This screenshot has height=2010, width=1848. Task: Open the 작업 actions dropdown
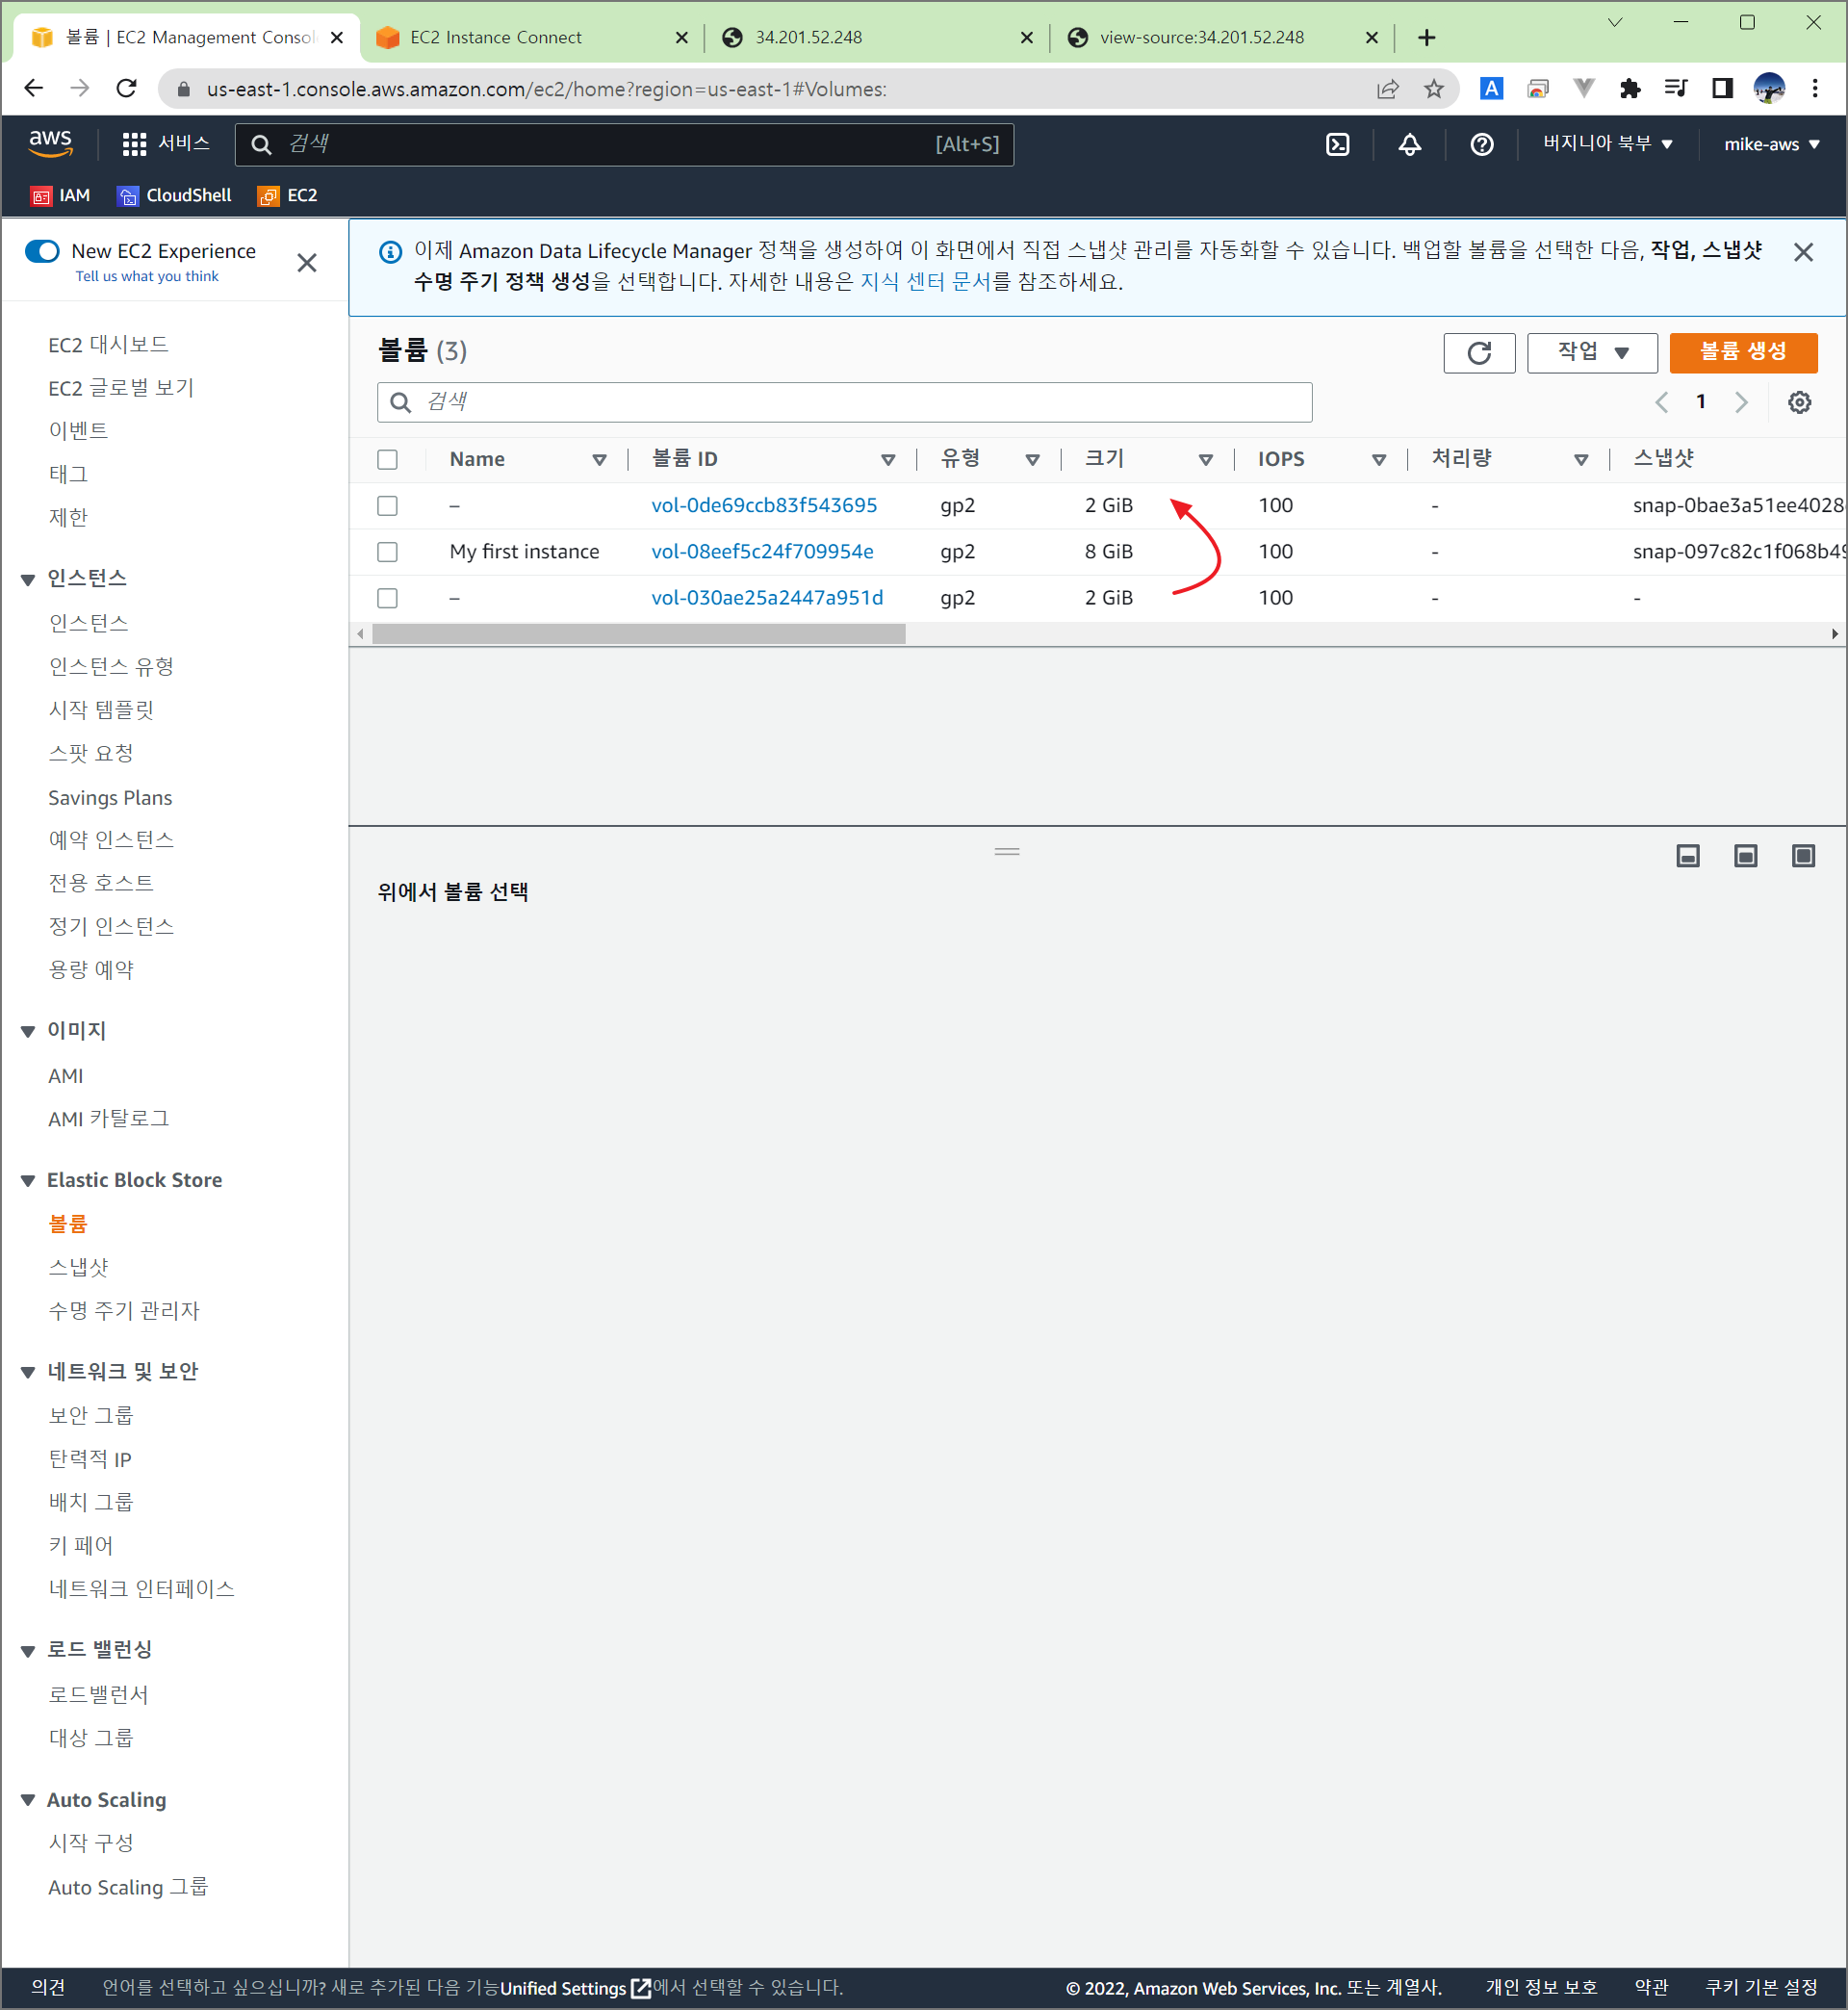pyautogui.click(x=1591, y=352)
